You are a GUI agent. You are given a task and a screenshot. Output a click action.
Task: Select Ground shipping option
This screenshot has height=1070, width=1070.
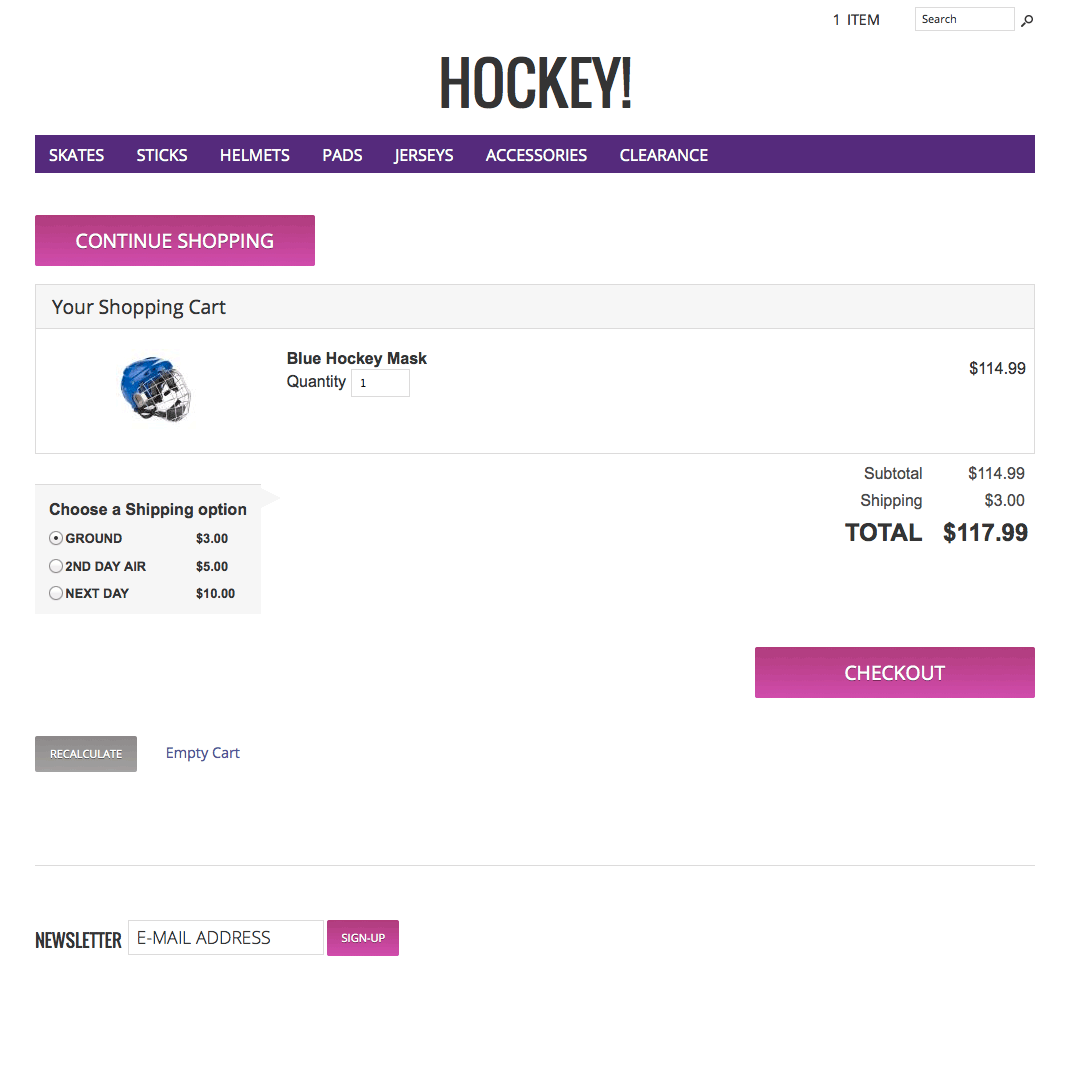(x=56, y=538)
